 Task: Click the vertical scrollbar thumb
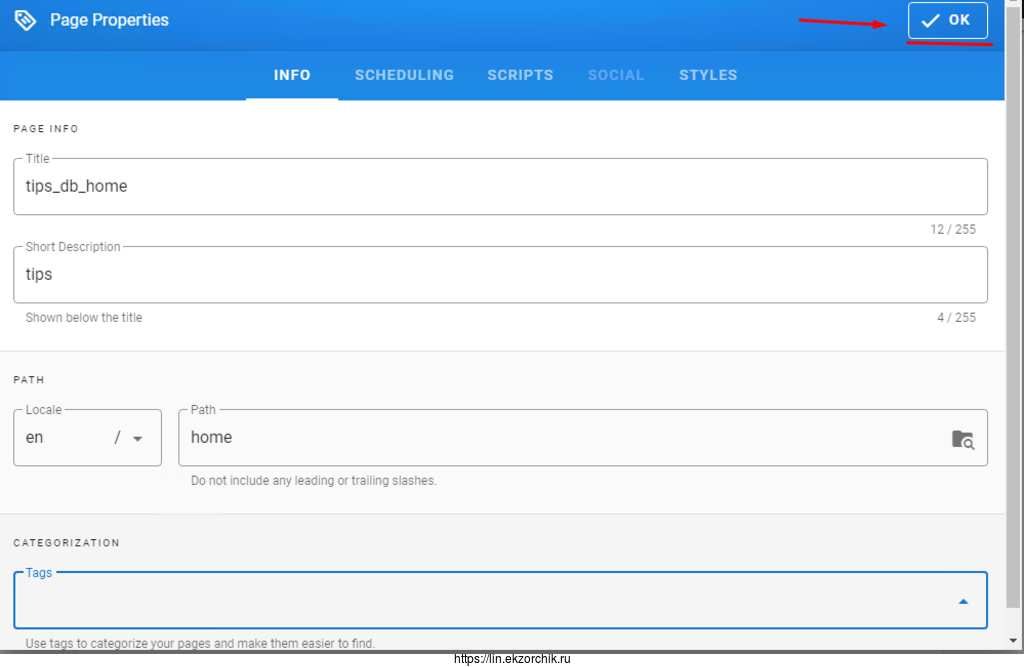[1014, 300]
